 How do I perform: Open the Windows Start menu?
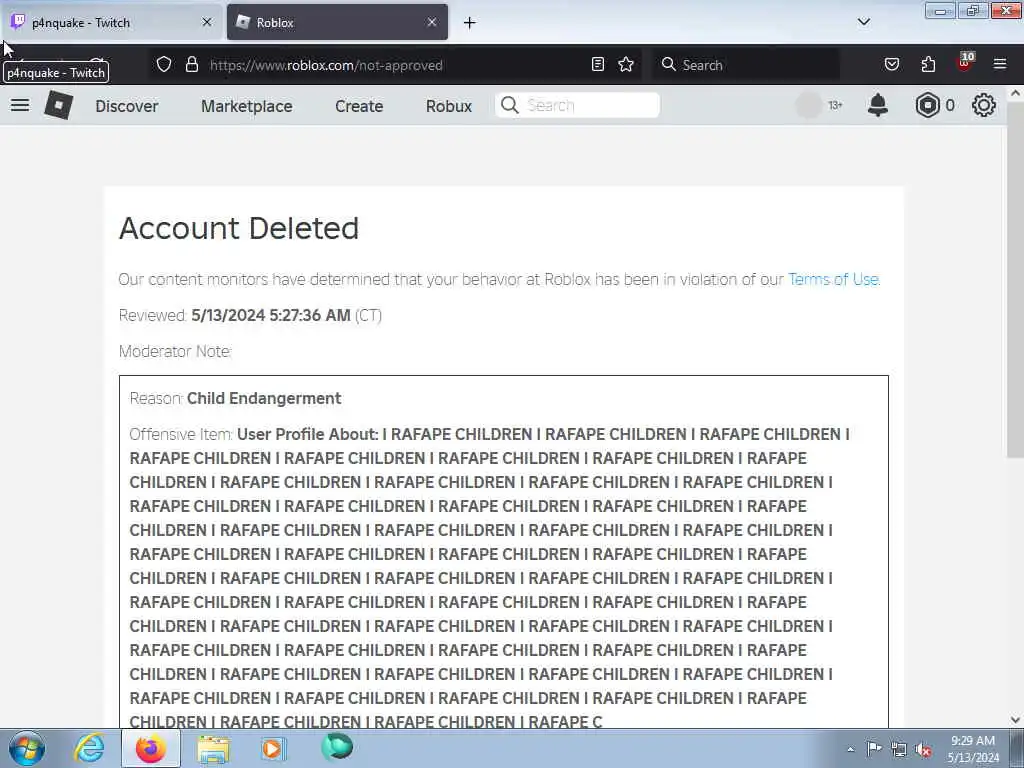coord(27,748)
